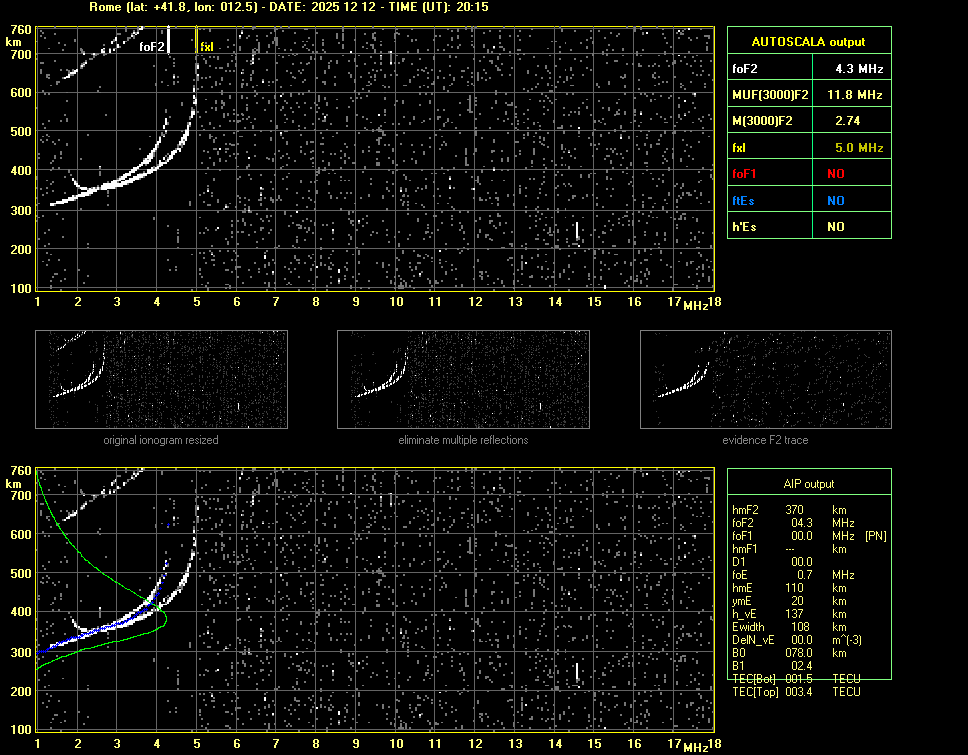The height and width of the screenshot is (755, 968).
Task: Click the yellow fxI marker on top ionogram
Action: pos(206,47)
